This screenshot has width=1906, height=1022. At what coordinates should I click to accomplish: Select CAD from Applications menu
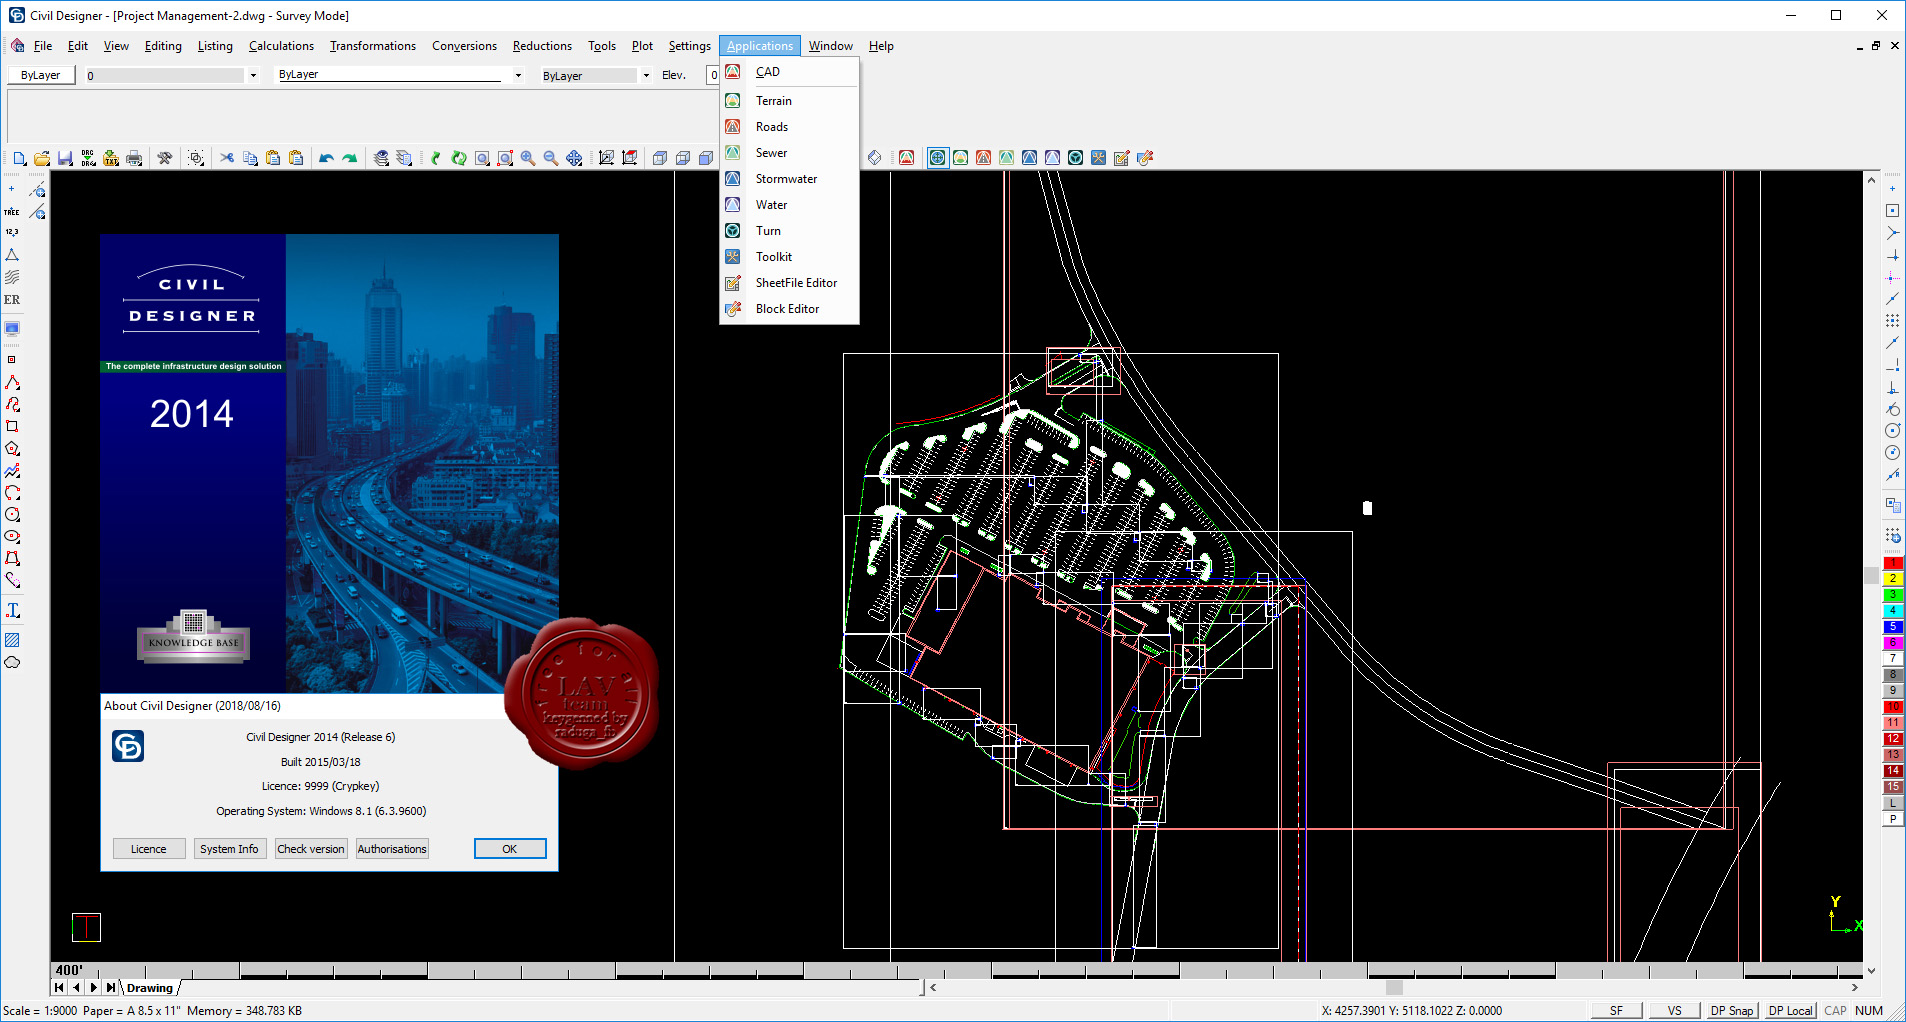click(x=789, y=72)
